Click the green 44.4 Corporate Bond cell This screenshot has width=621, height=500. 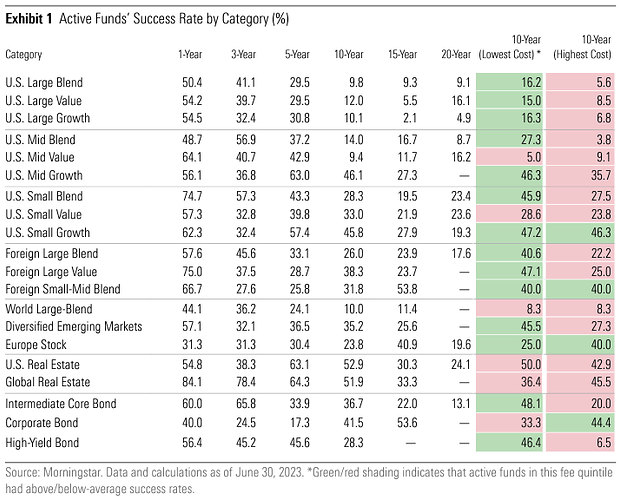point(580,423)
